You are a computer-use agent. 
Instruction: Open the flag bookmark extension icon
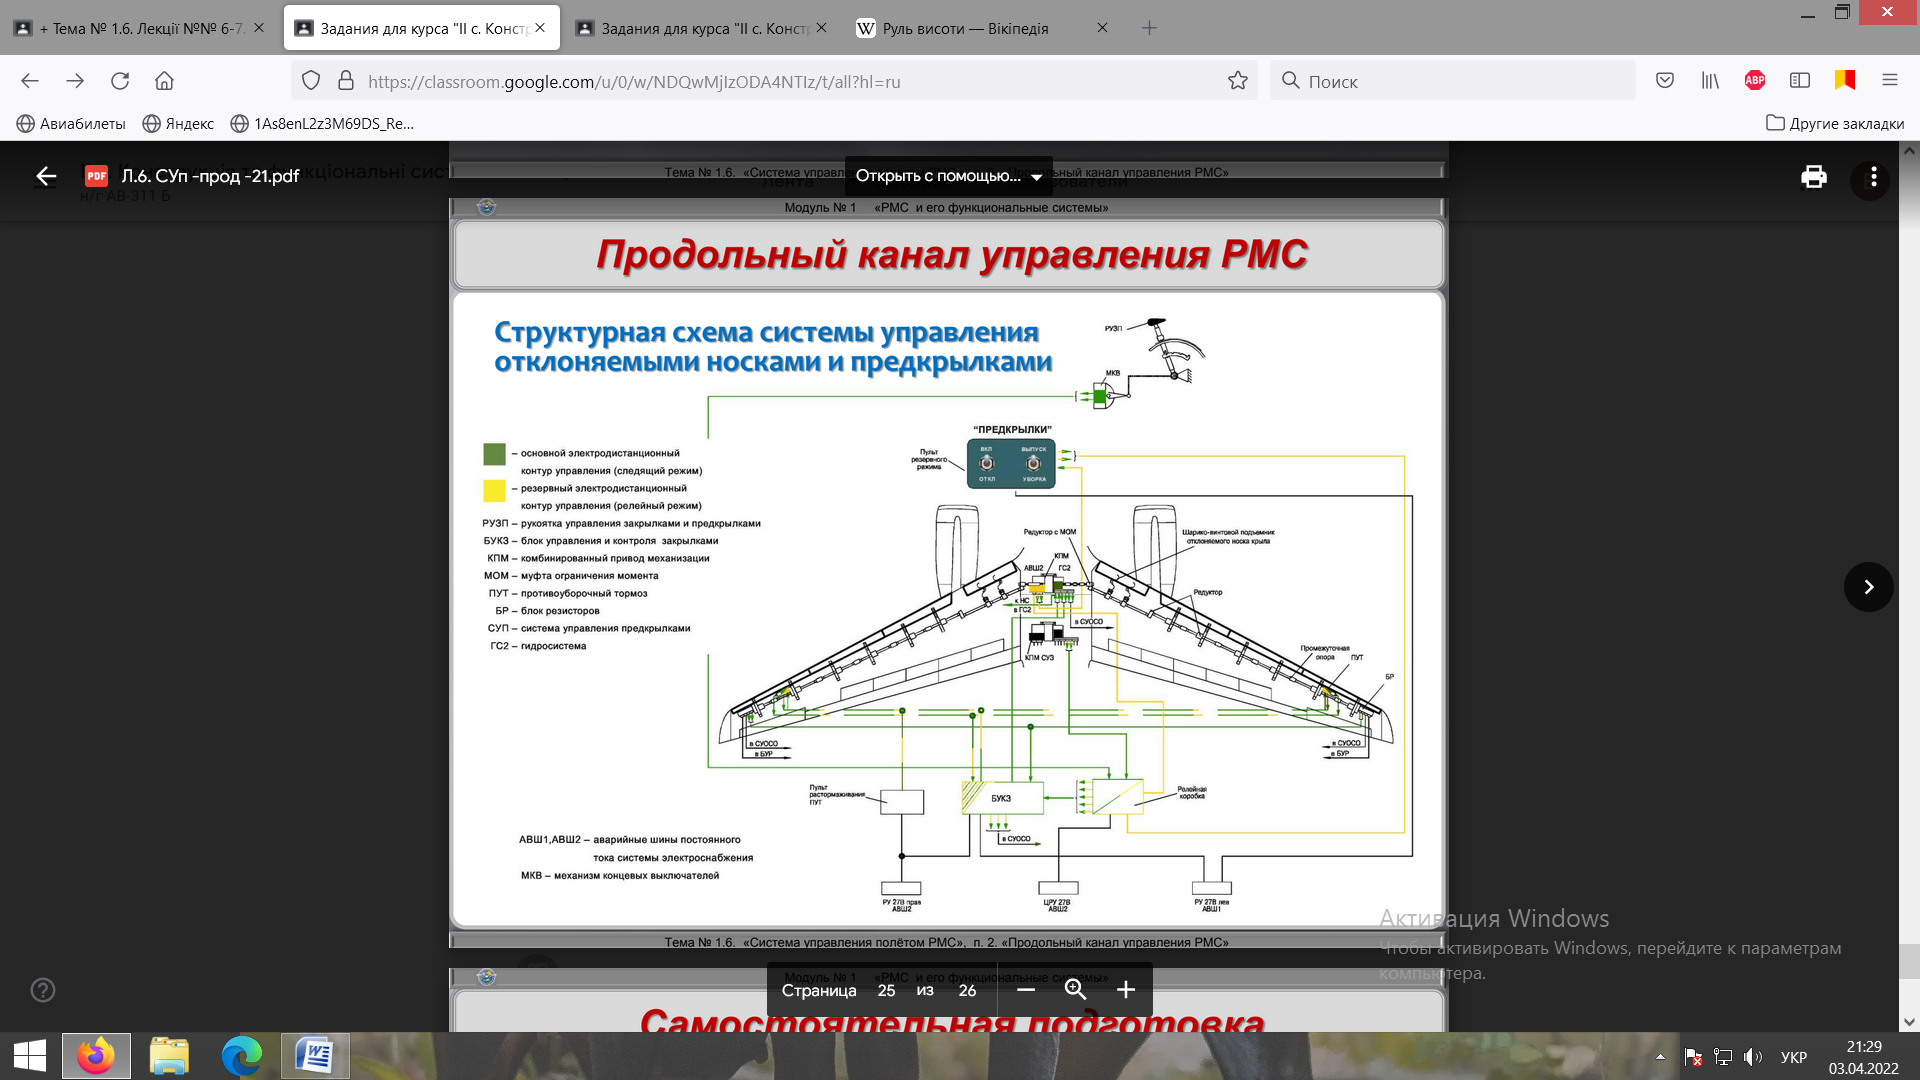pos(1845,81)
